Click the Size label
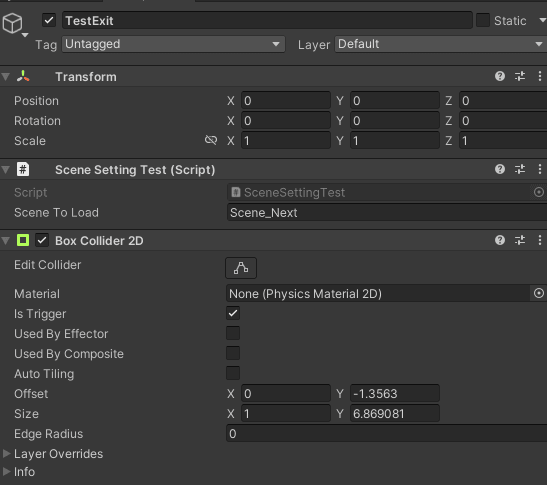 pos(26,414)
